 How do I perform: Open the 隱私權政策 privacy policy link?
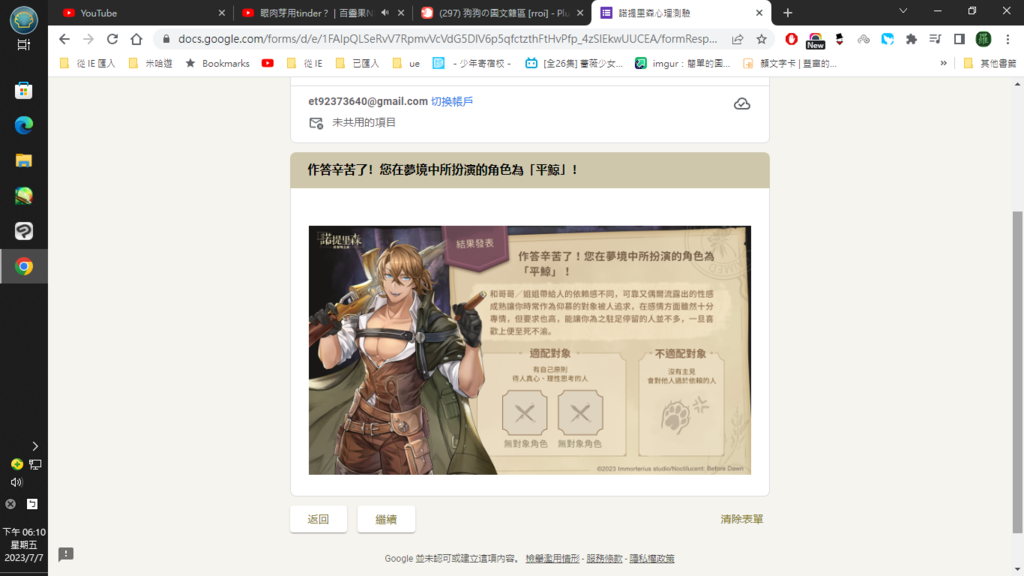[x=652, y=558]
